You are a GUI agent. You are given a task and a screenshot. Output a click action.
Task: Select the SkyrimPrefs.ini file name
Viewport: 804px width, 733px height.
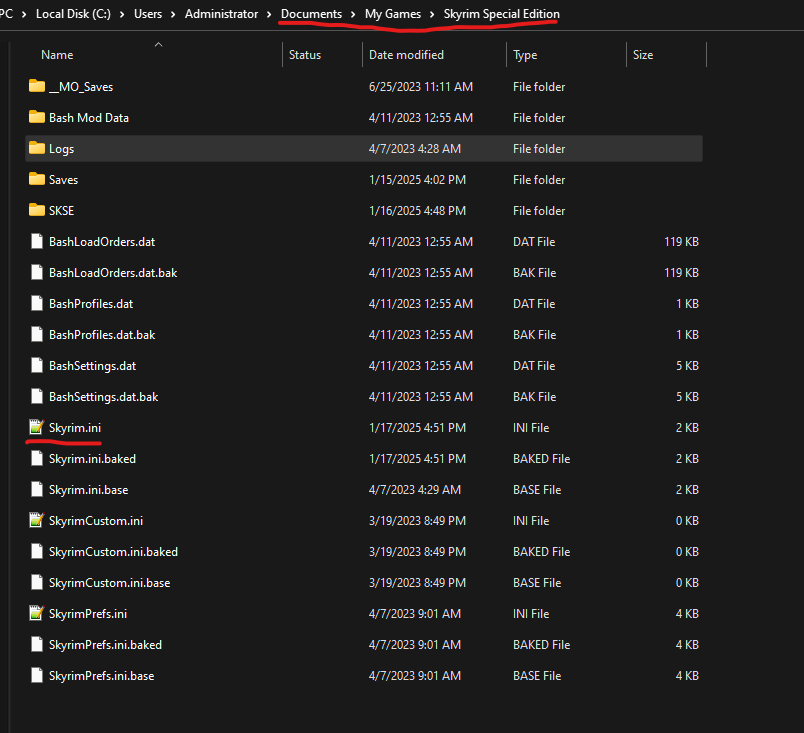pyautogui.click(x=88, y=614)
